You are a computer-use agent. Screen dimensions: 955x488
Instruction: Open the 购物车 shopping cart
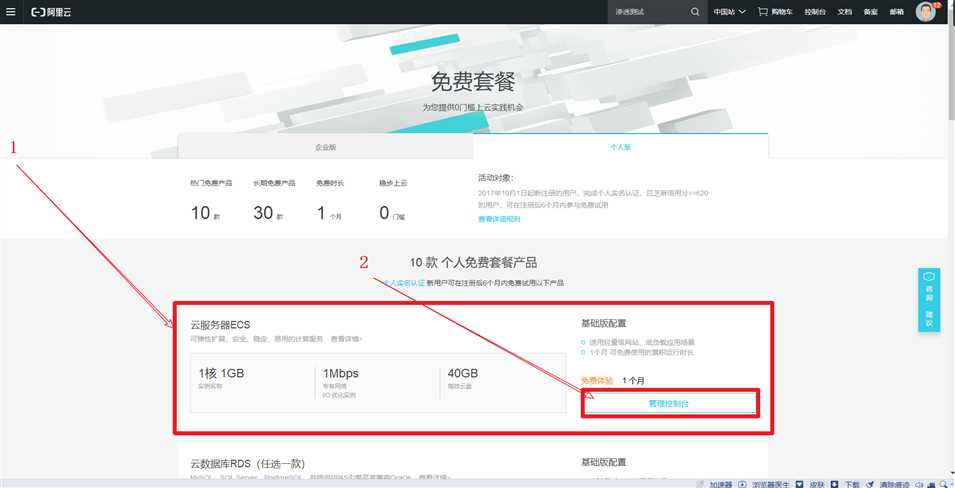775,12
